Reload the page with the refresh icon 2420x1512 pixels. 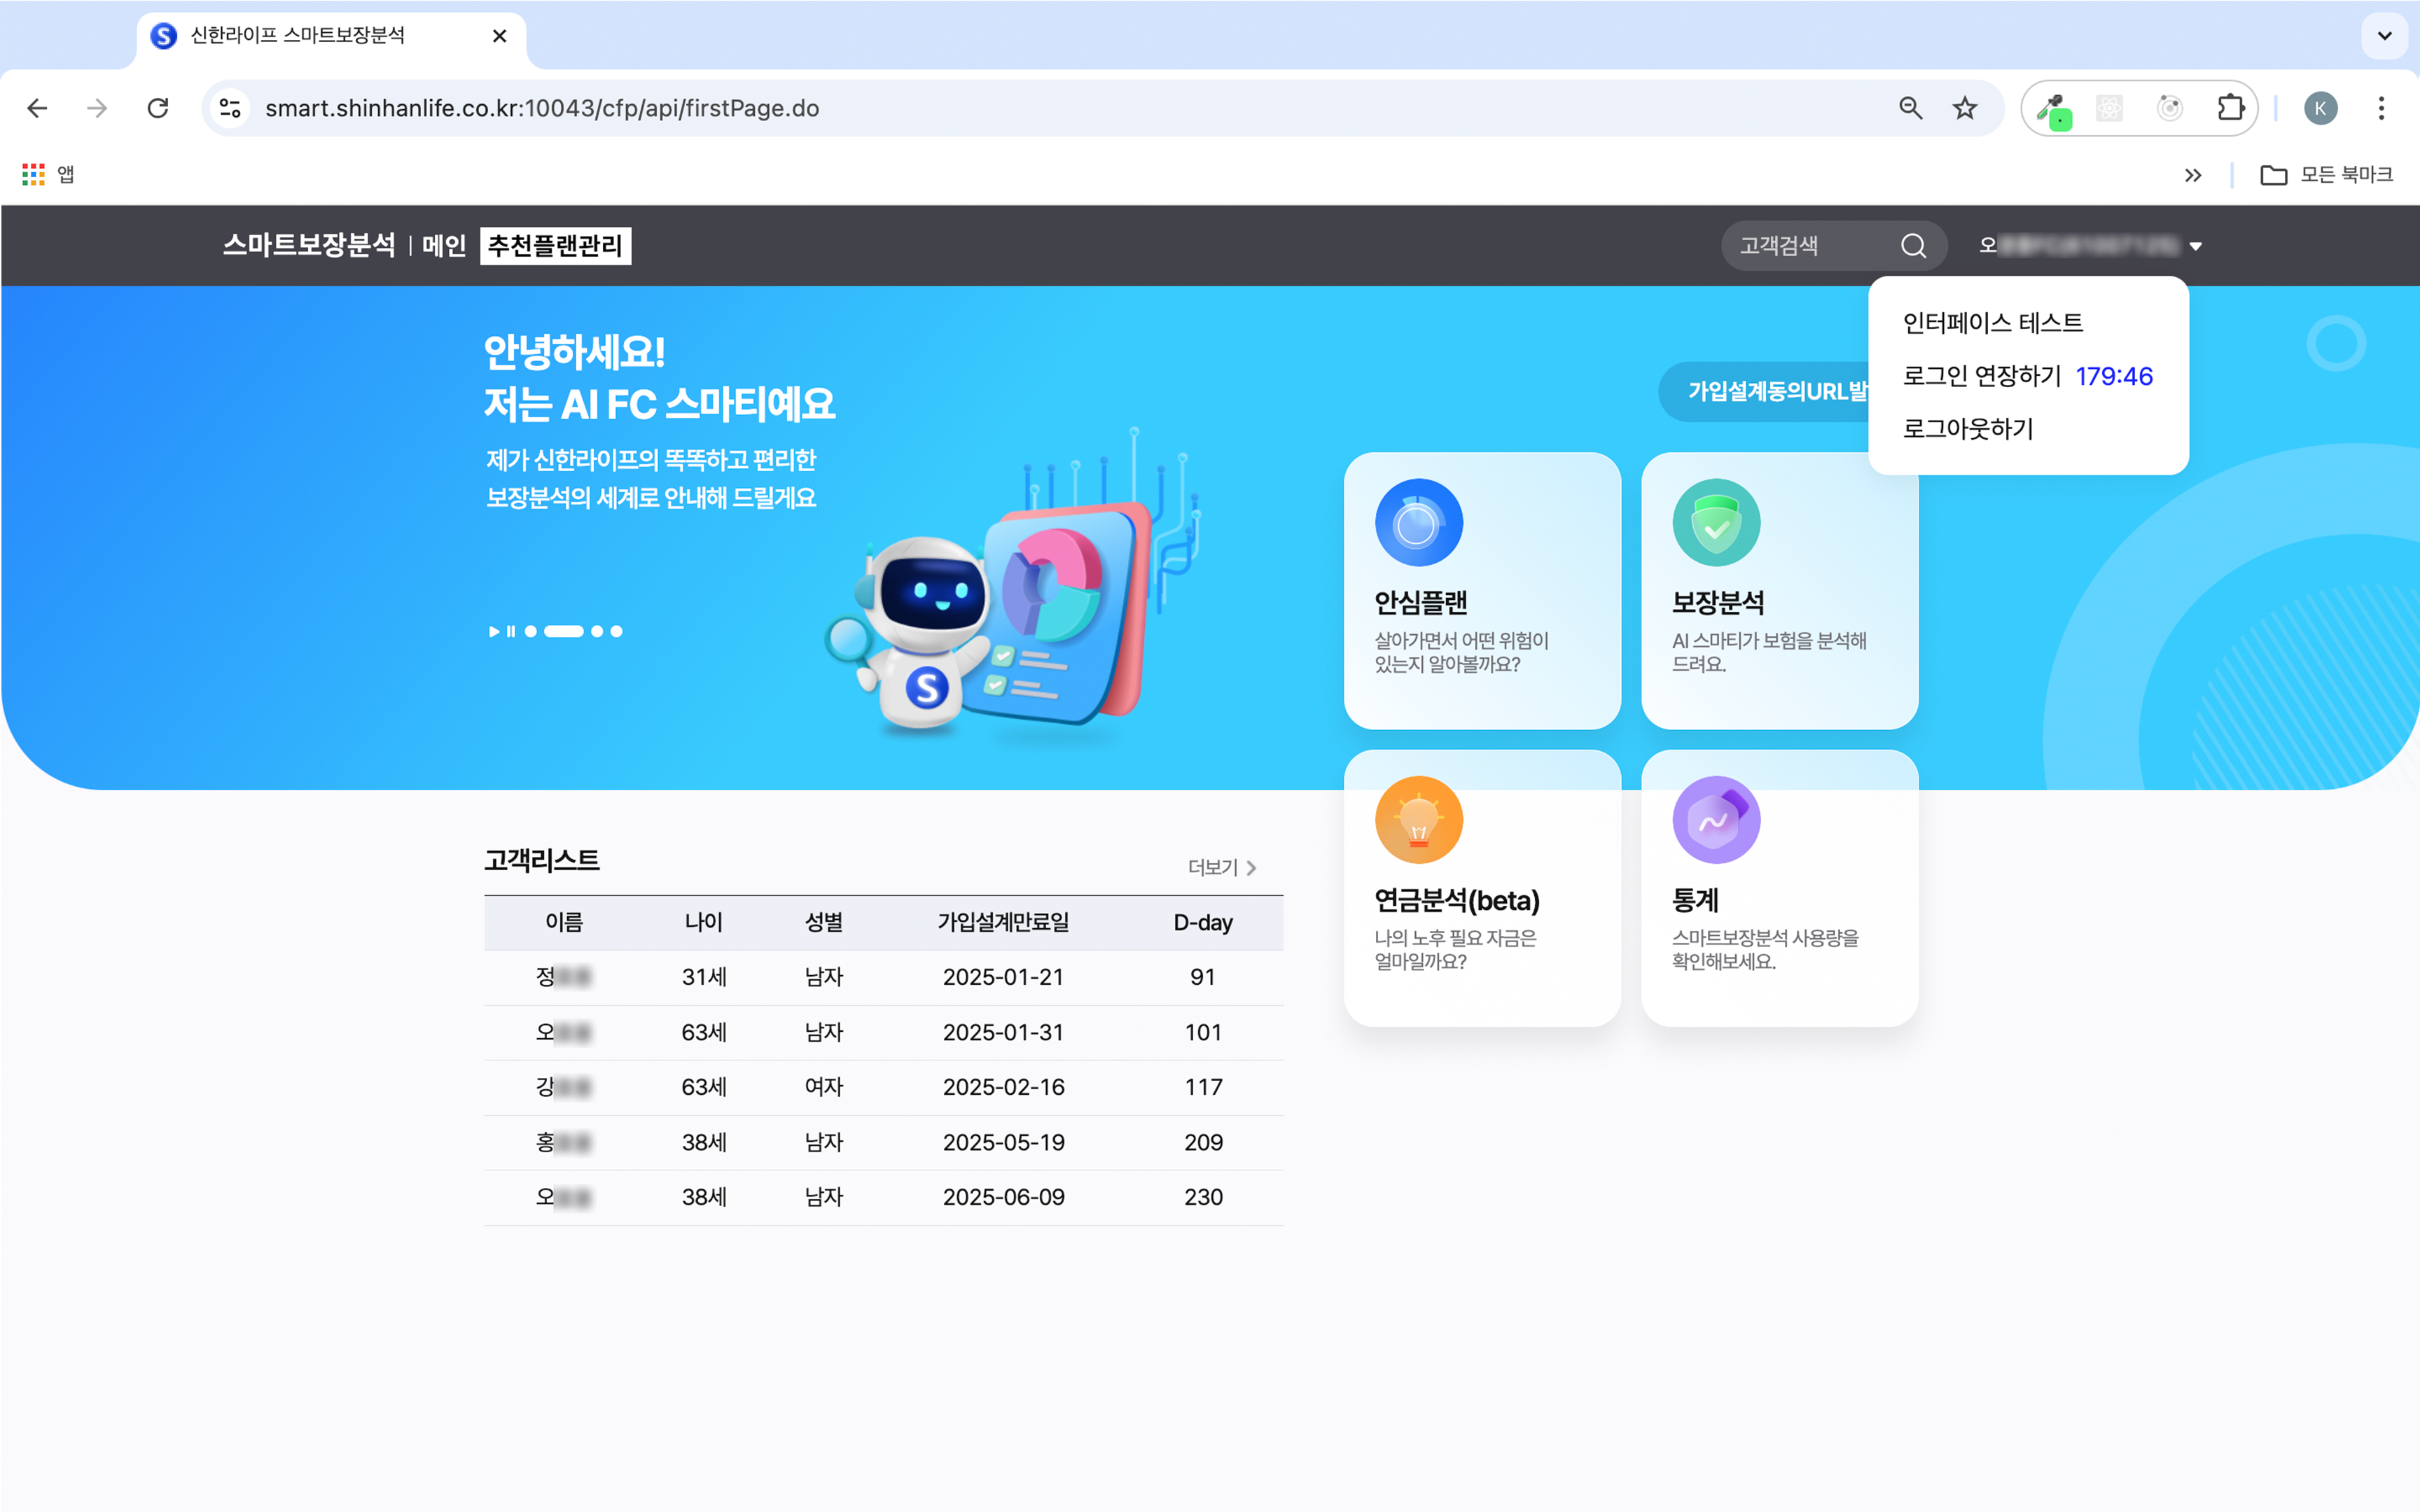[158, 108]
